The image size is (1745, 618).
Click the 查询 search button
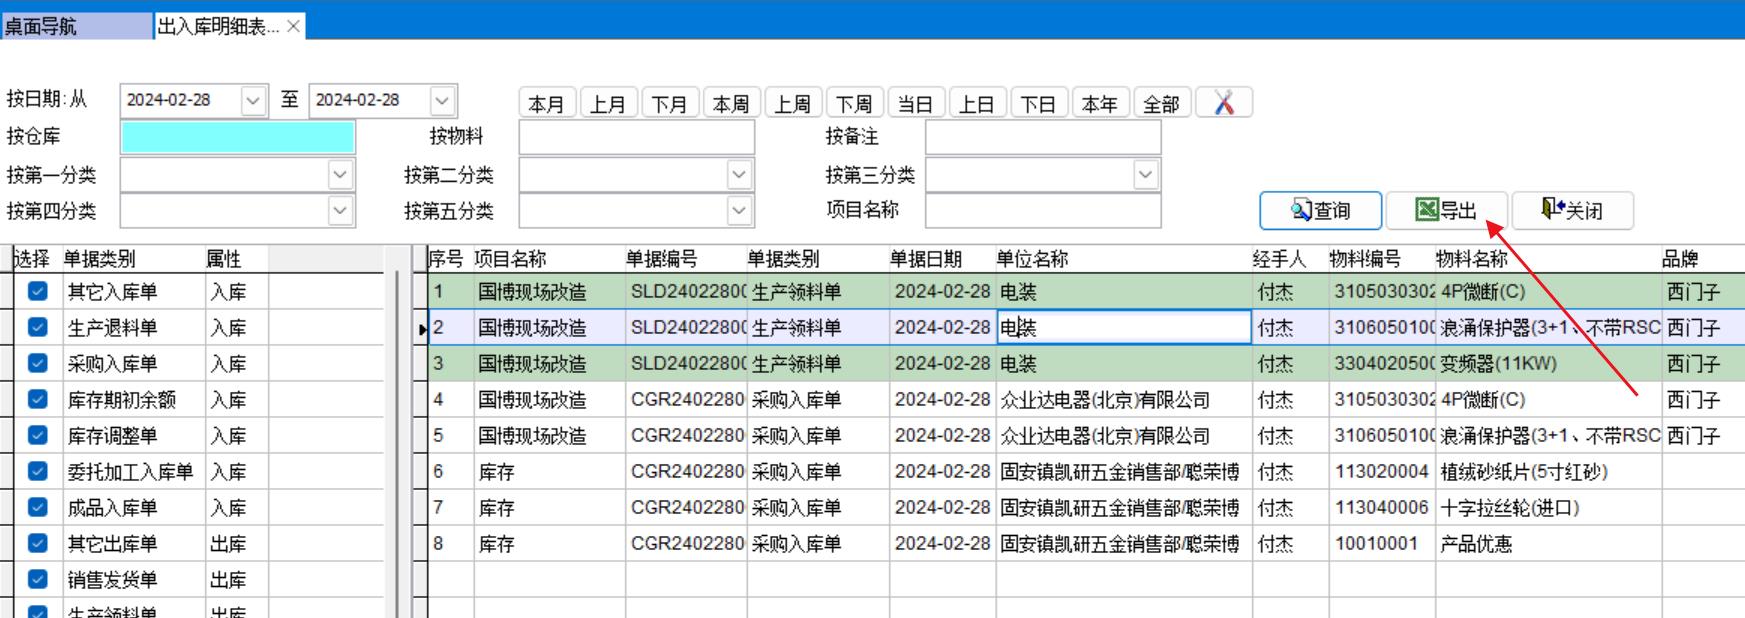(1320, 210)
